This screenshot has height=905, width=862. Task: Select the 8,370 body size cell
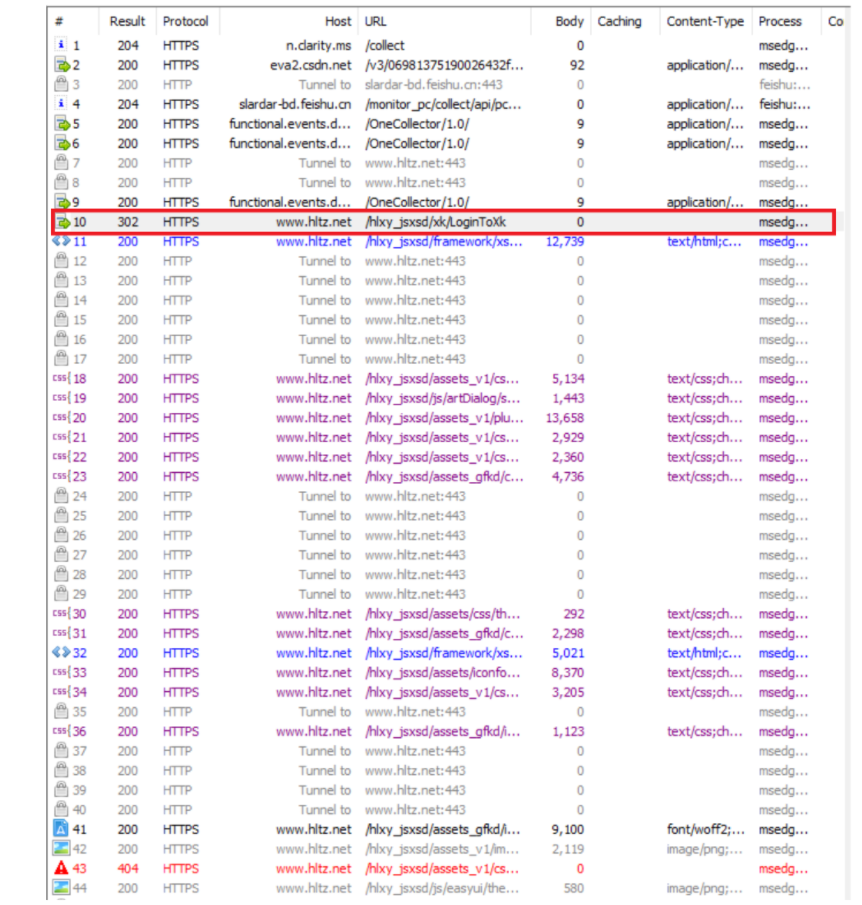568,672
